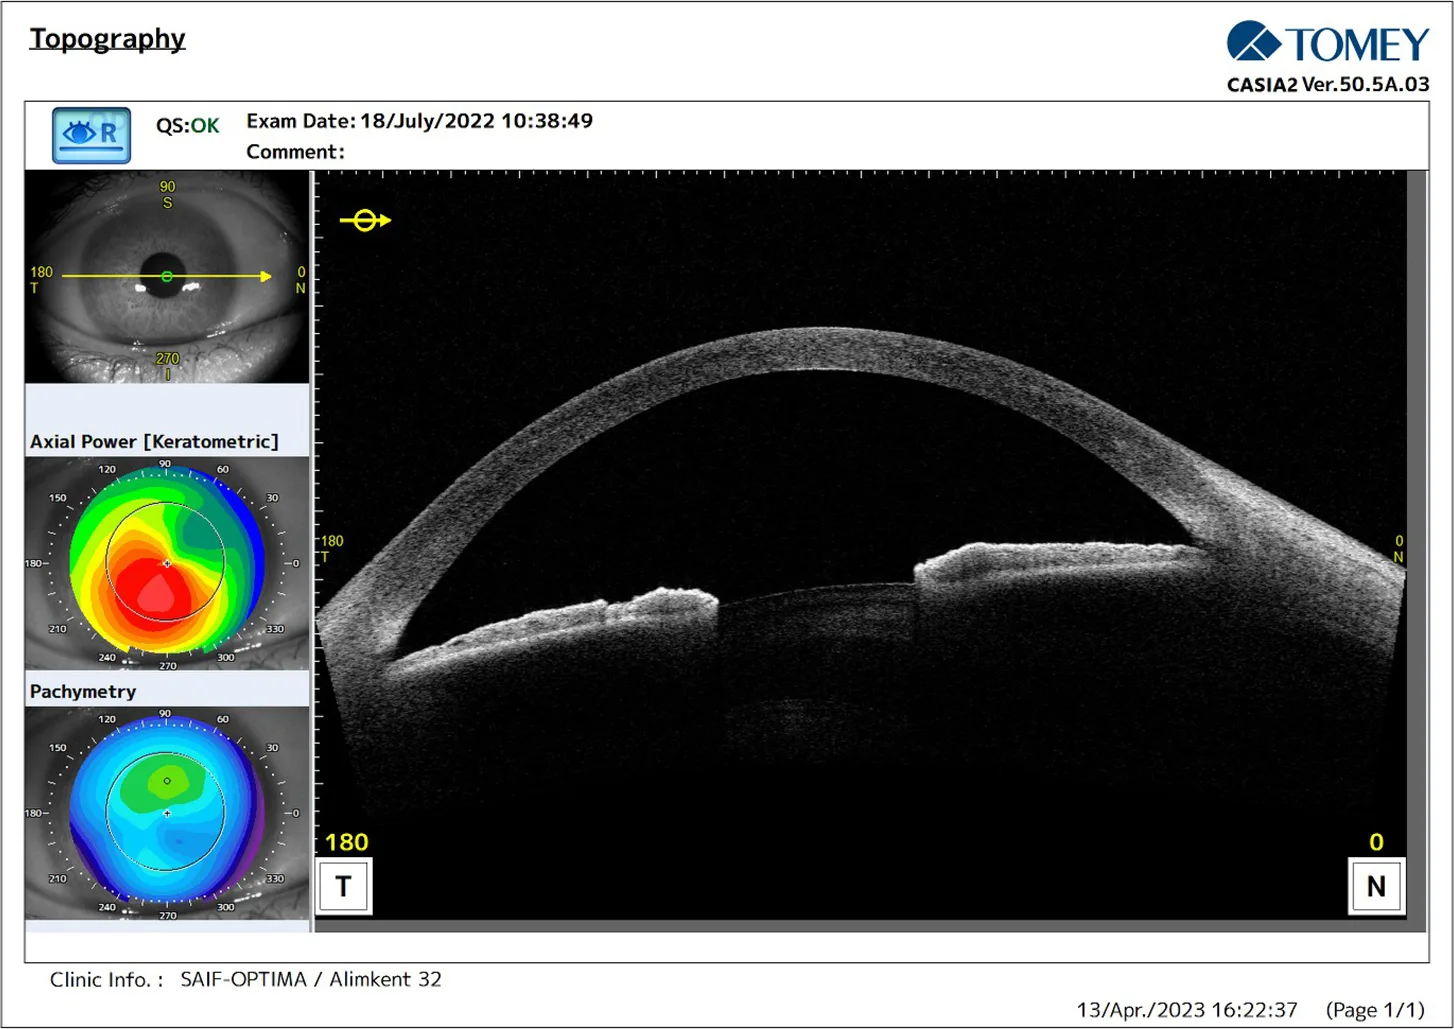
Task: Click the green center circle on eye photo
Action: coord(167,277)
